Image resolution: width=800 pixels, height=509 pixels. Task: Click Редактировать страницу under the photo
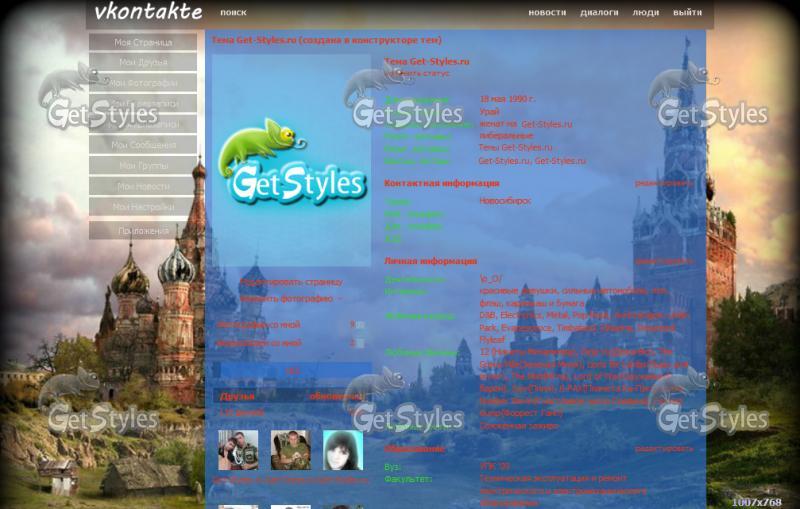pyautogui.click(x=291, y=282)
